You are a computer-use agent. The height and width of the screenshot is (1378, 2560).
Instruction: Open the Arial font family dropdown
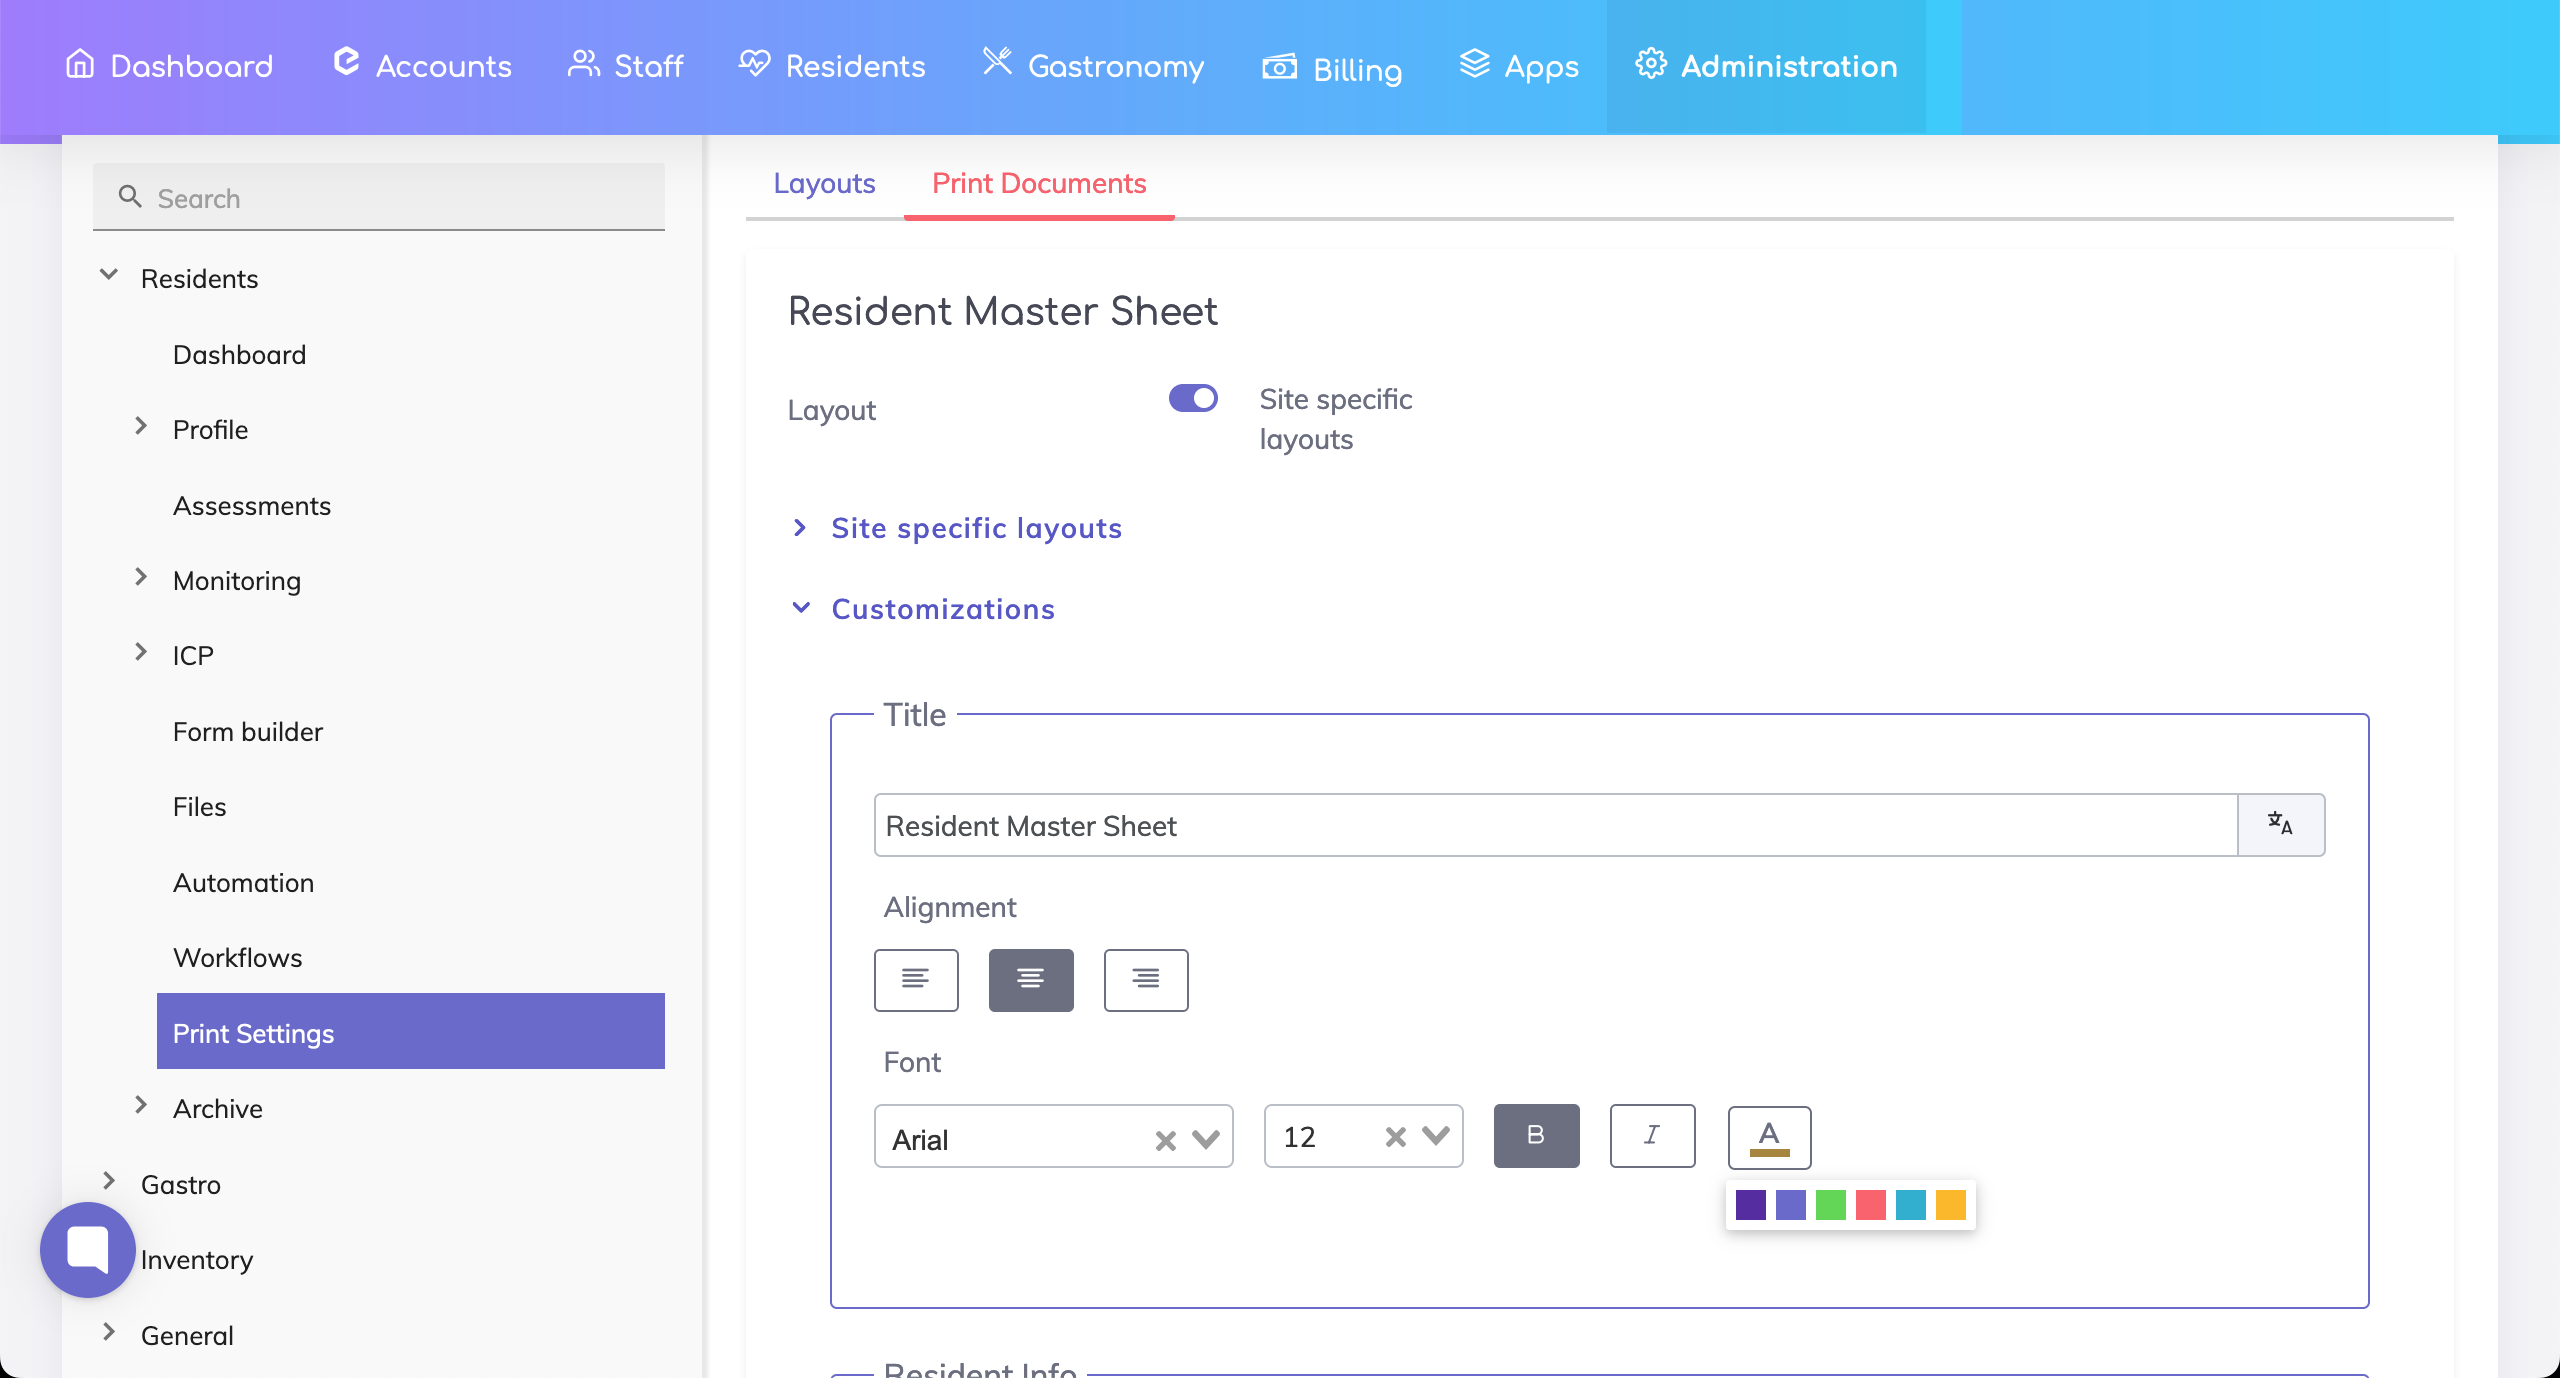tap(1207, 1140)
